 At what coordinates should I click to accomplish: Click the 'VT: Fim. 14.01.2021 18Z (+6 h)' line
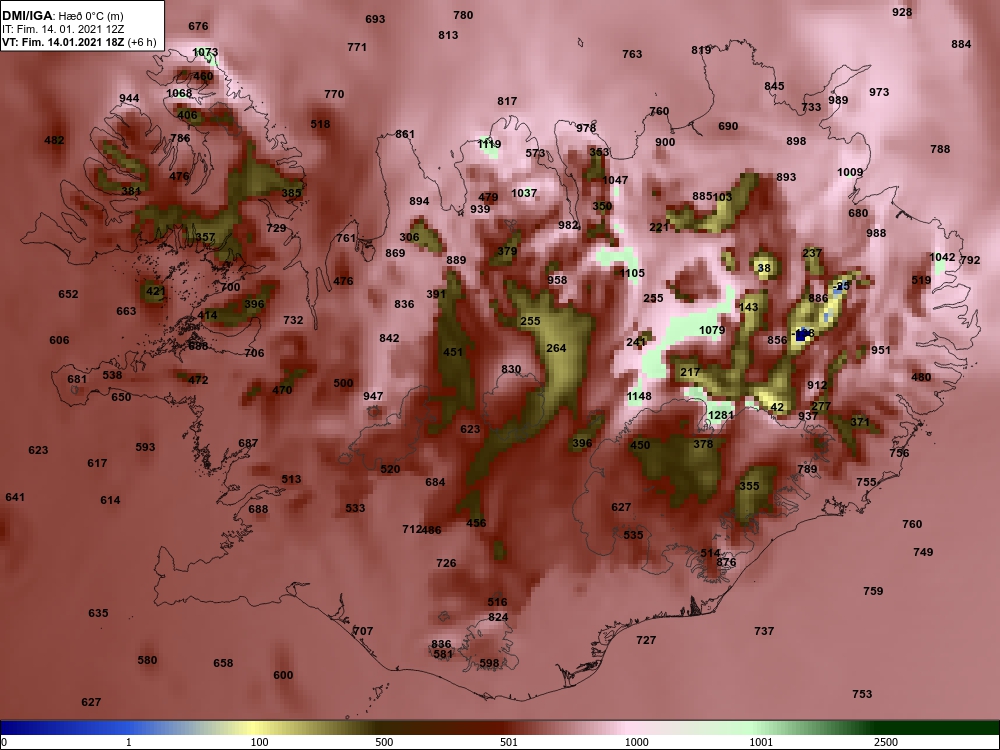click(78, 42)
